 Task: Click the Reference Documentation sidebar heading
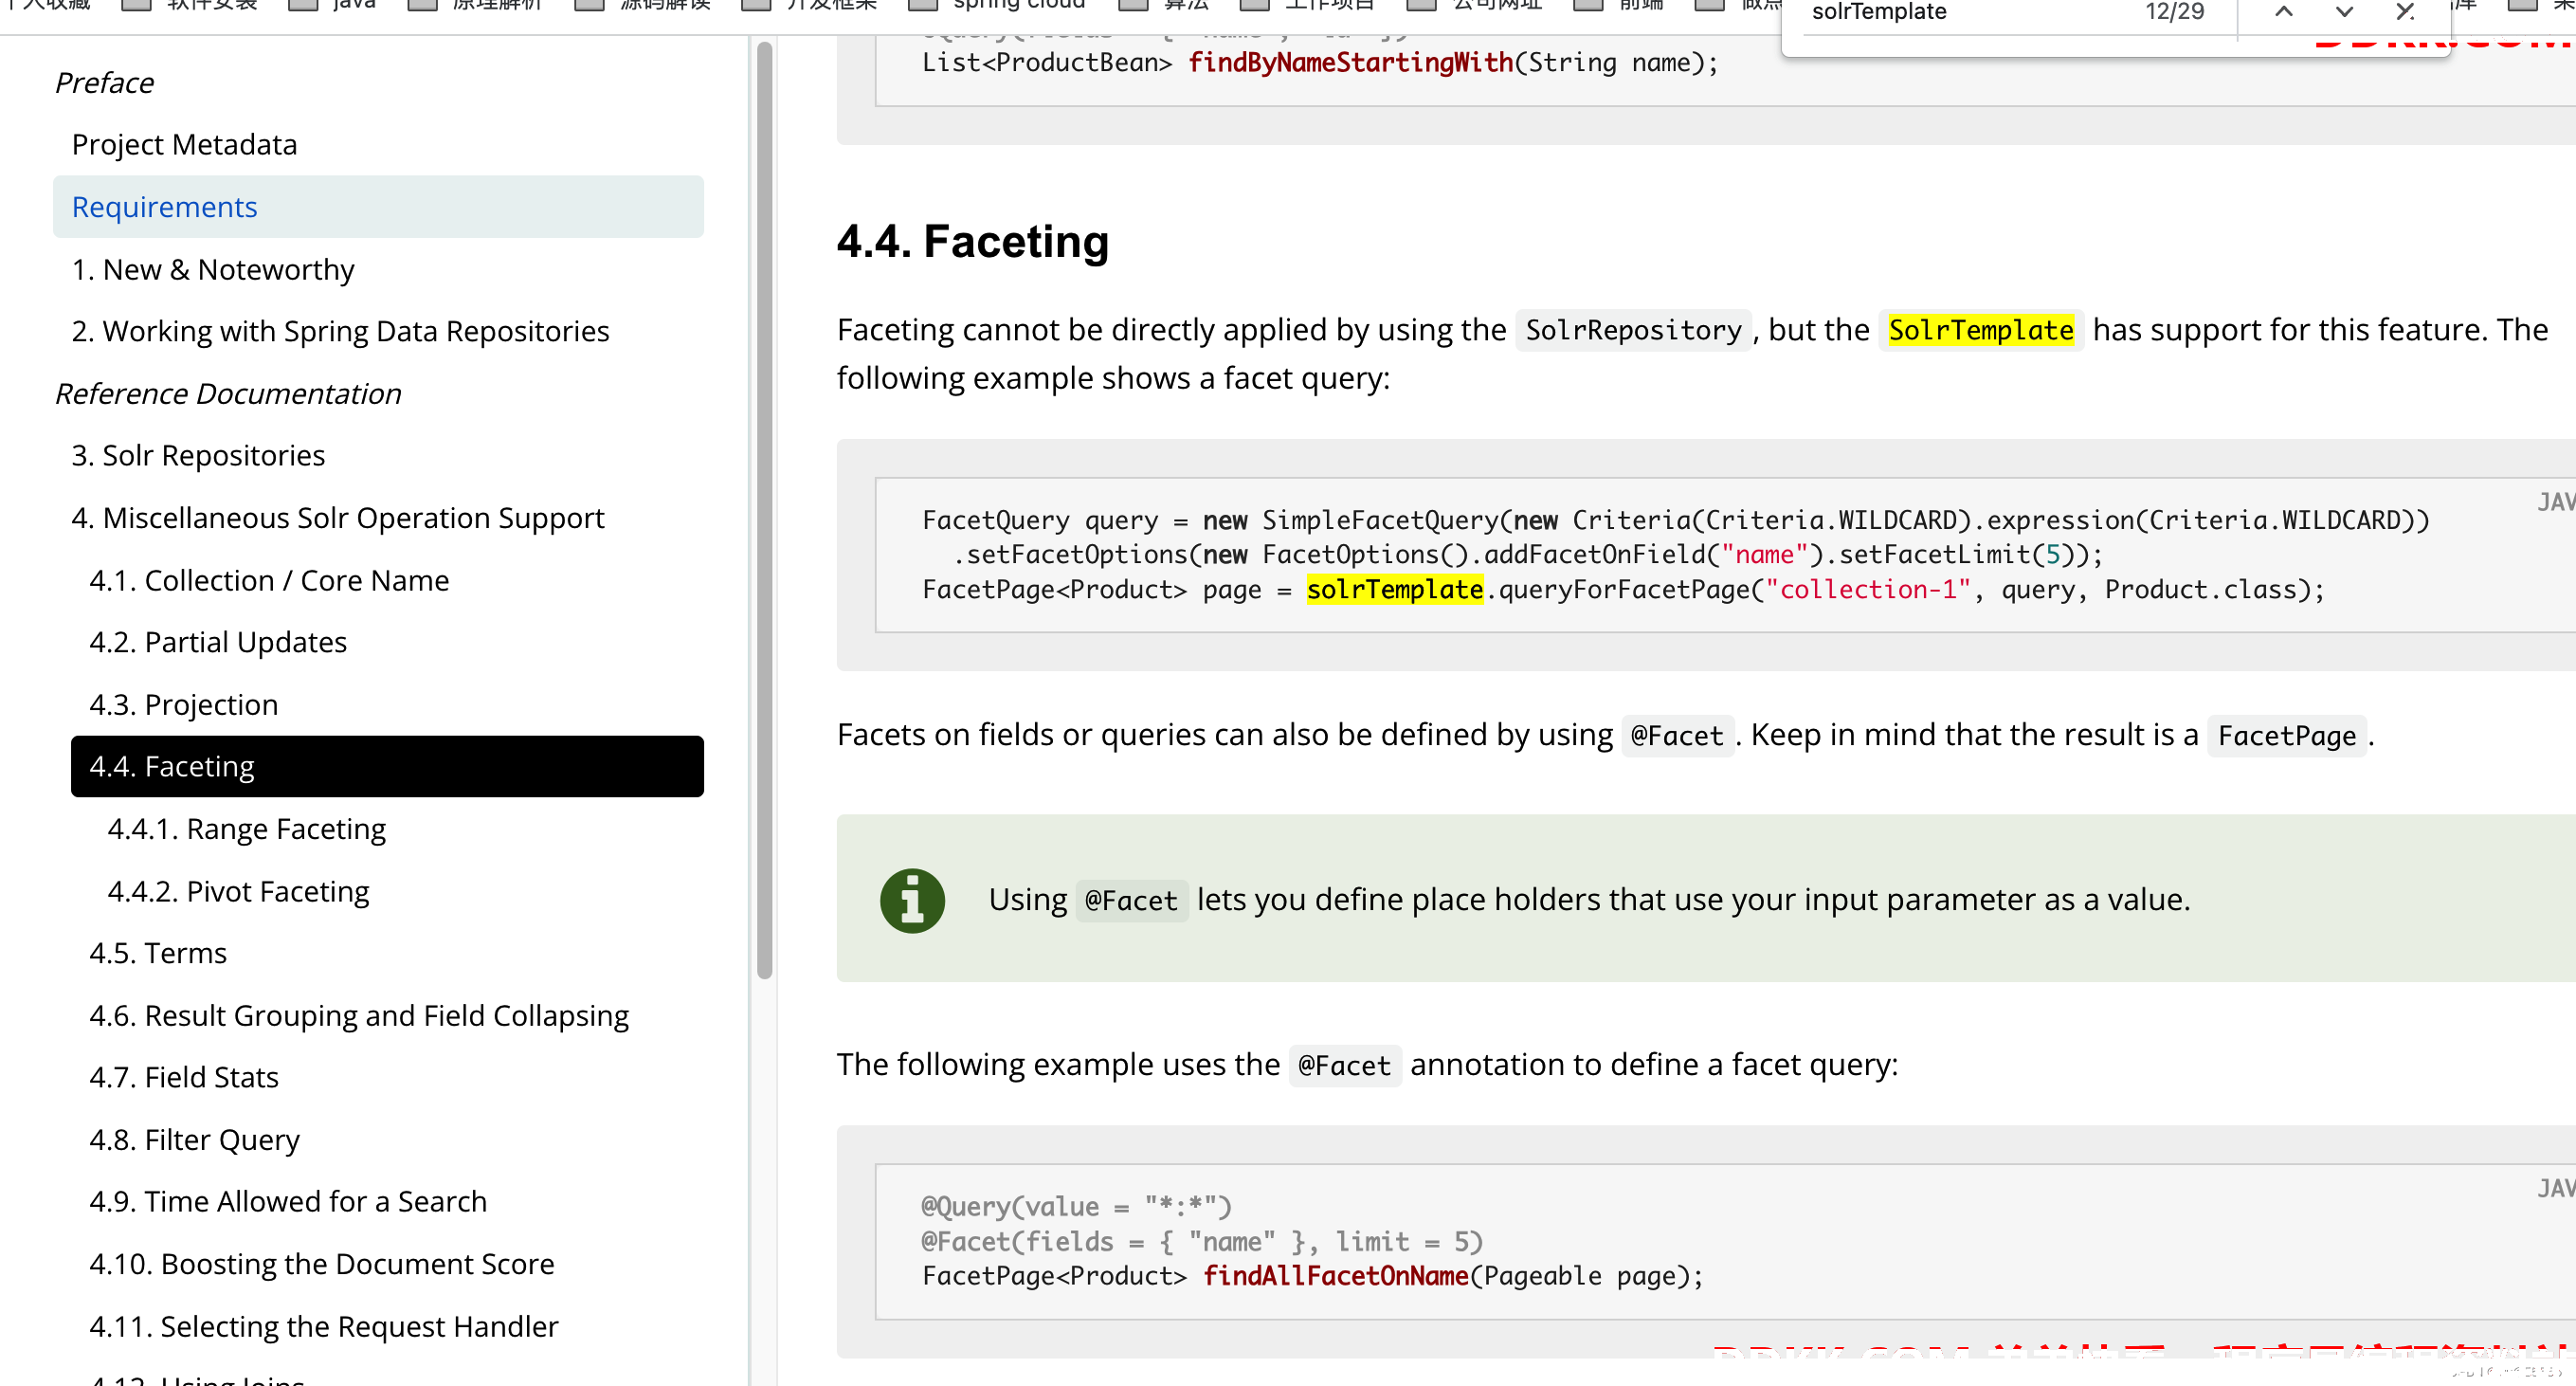pyautogui.click(x=228, y=394)
